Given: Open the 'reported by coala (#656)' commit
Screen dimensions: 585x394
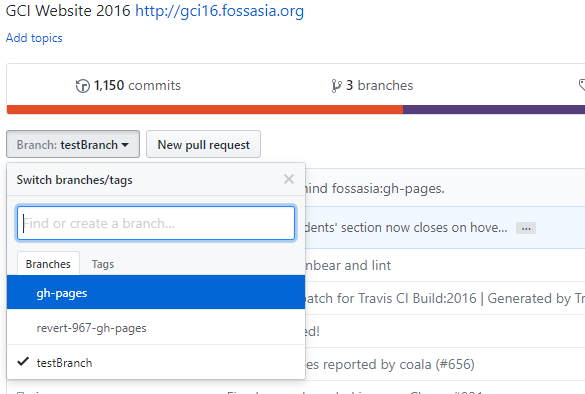Looking at the screenshot, I should [x=390, y=364].
